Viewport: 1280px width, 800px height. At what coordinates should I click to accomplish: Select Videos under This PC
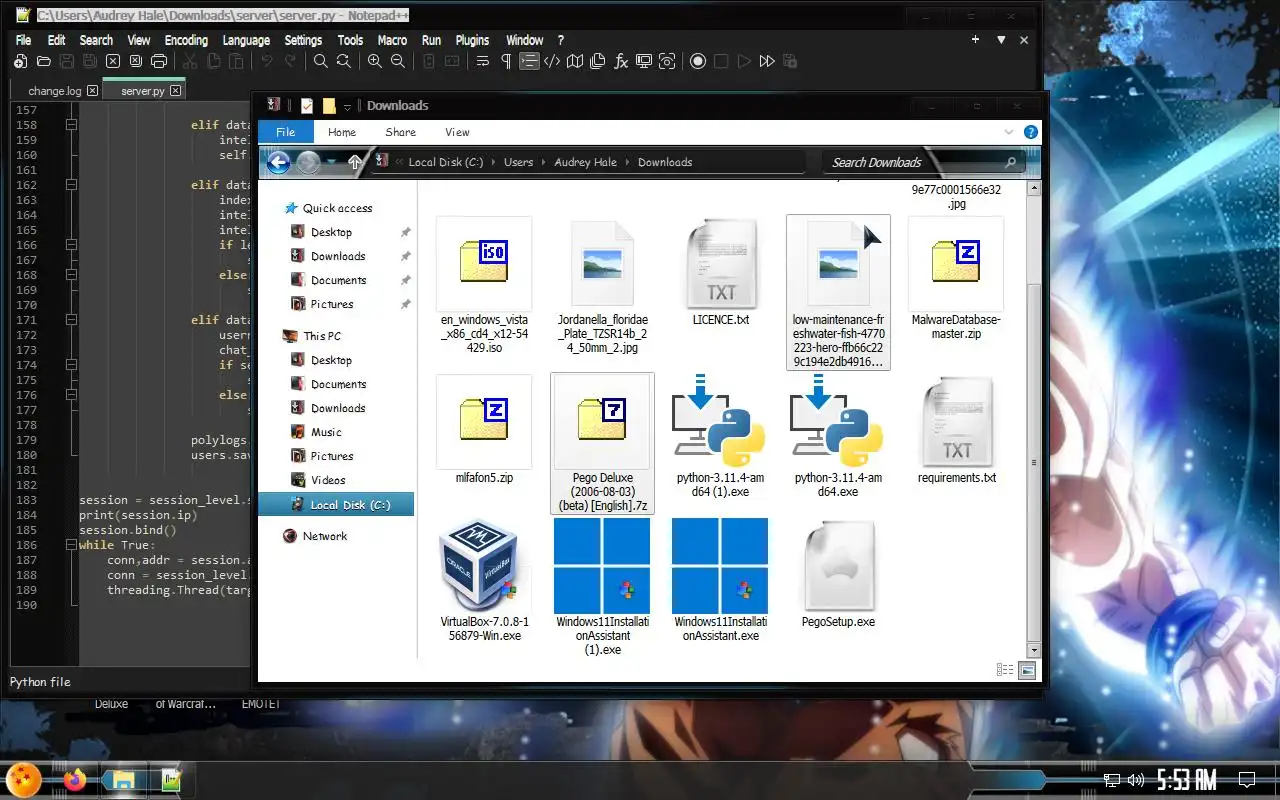coord(328,480)
